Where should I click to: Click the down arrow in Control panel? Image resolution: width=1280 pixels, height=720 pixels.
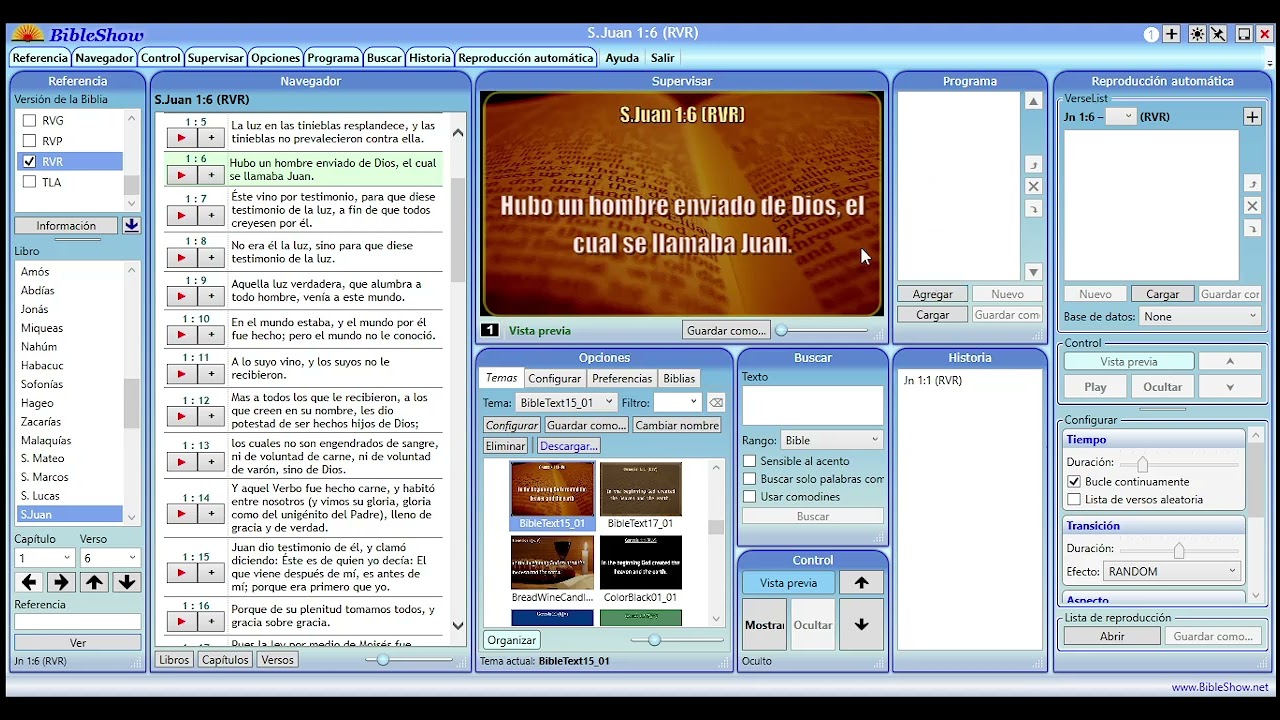click(x=861, y=625)
